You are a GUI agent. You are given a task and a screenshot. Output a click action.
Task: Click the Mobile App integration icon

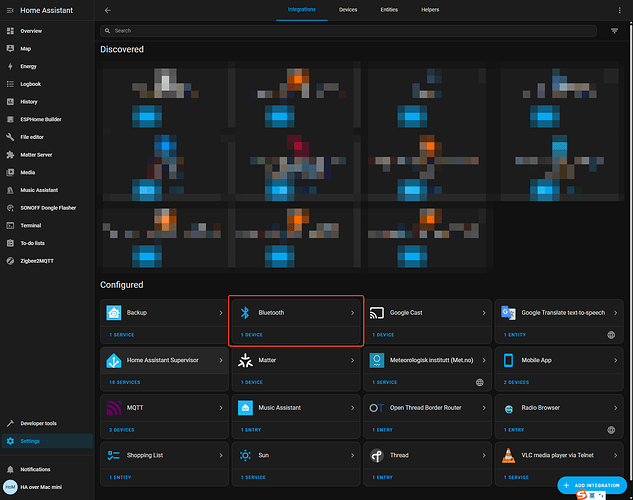(x=508, y=360)
